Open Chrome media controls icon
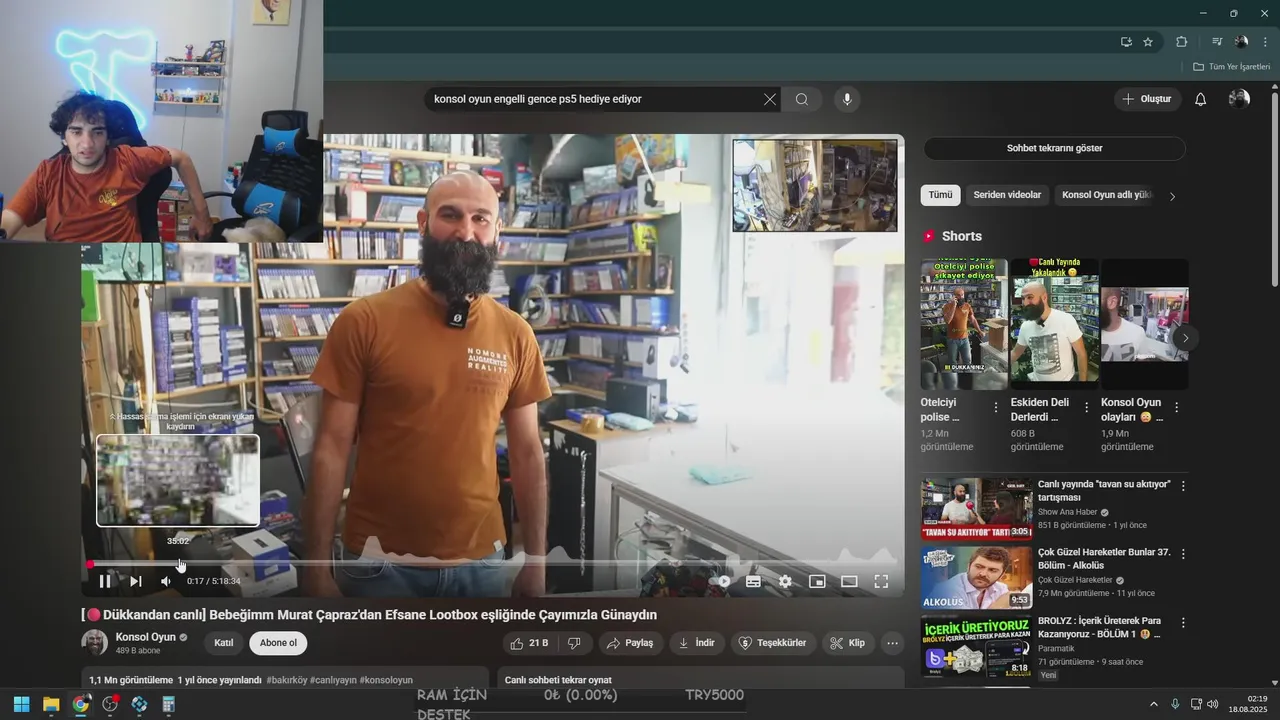Viewport: 1280px width, 720px height. click(1217, 42)
